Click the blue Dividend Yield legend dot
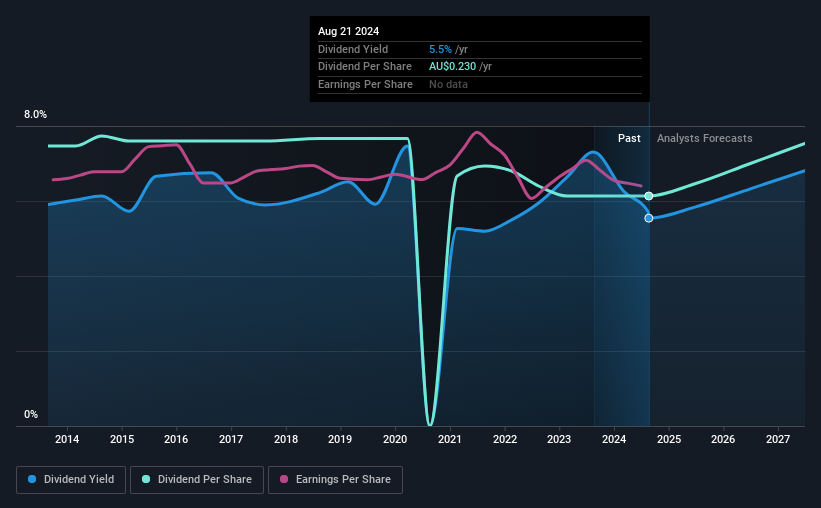 click(32, 479)
